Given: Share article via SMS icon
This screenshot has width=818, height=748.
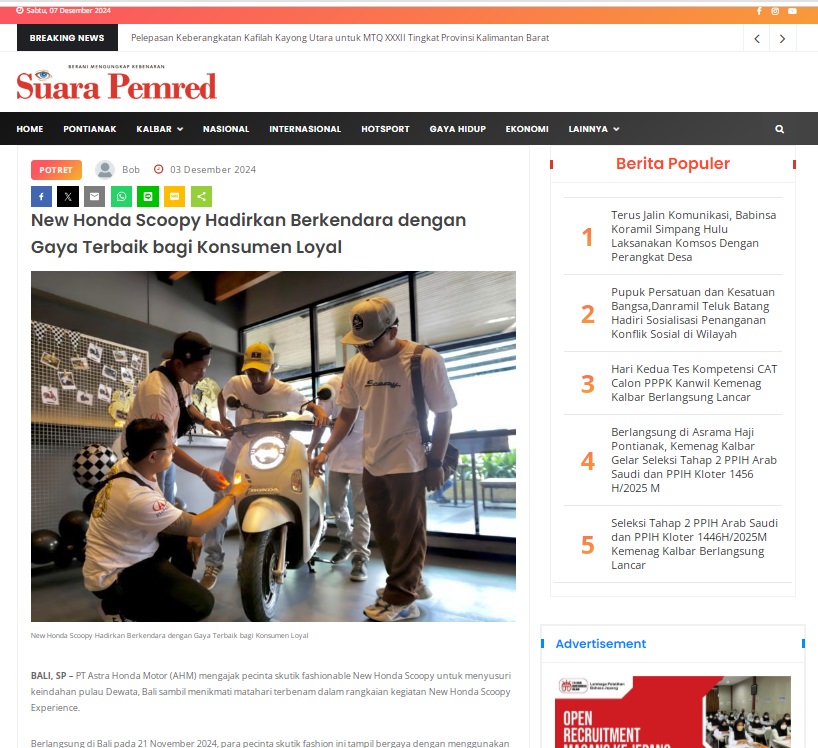Looking at the screenshot, I should coord(174,197).
